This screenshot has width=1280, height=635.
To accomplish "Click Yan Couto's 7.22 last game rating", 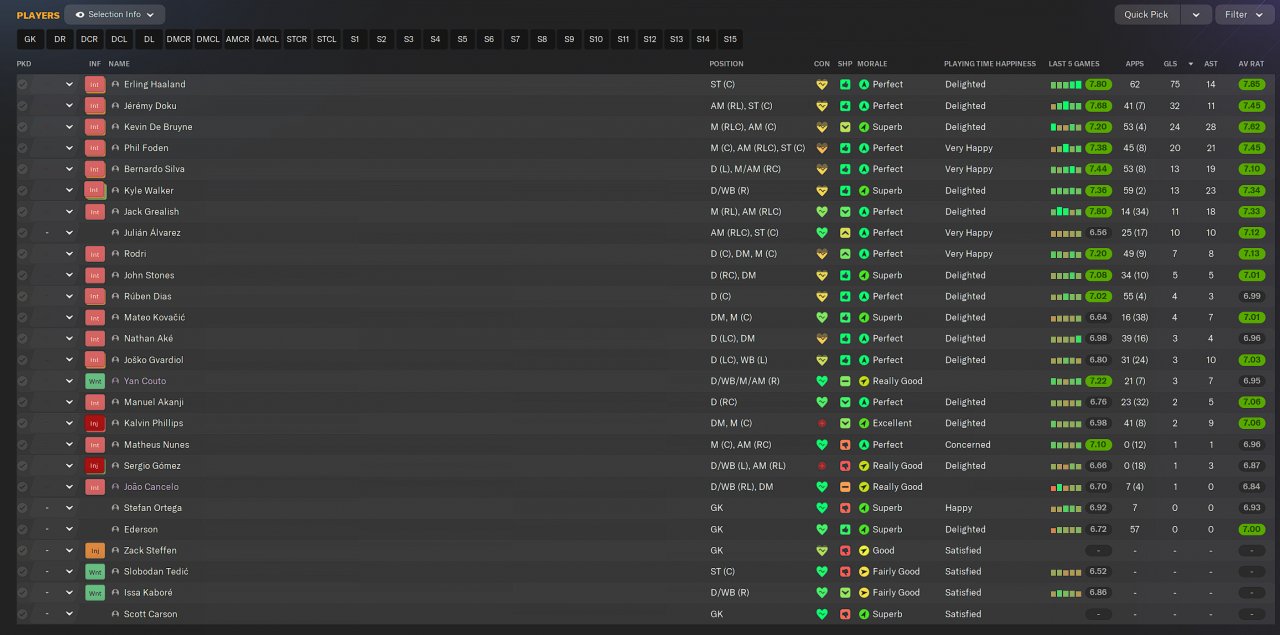I will [1098, 381].
